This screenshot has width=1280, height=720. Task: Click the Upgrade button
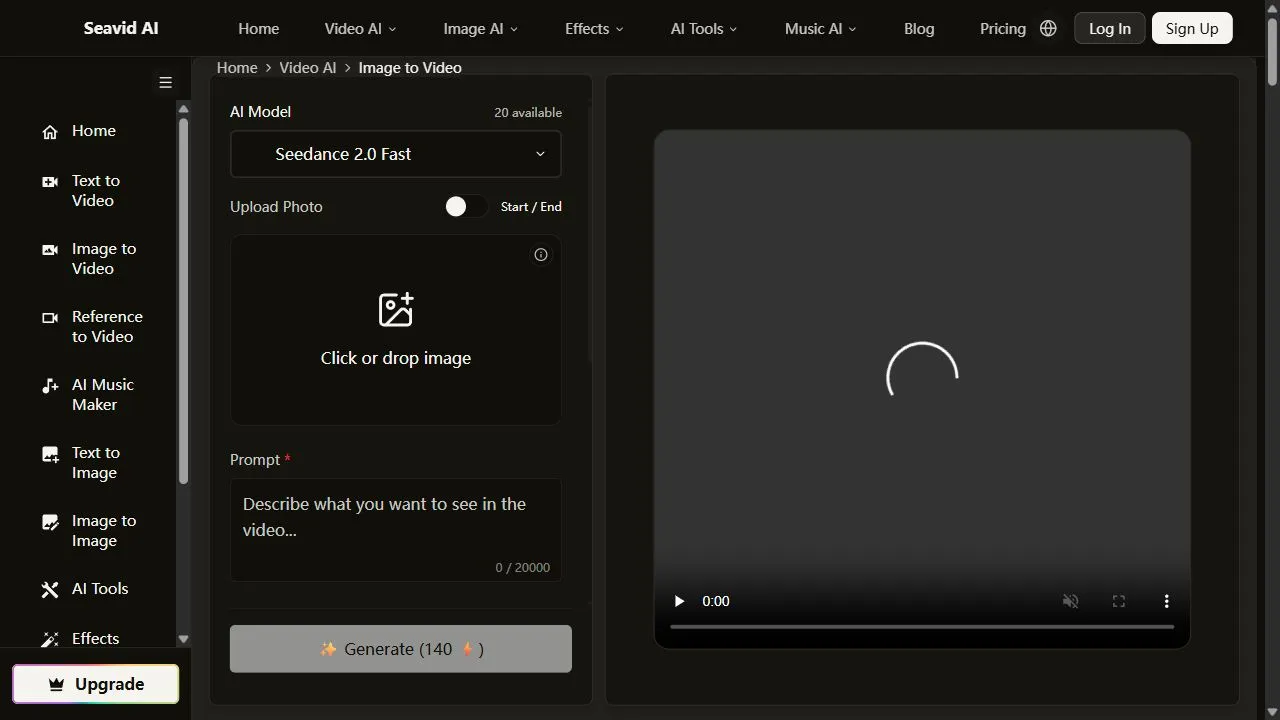[96, 684]
